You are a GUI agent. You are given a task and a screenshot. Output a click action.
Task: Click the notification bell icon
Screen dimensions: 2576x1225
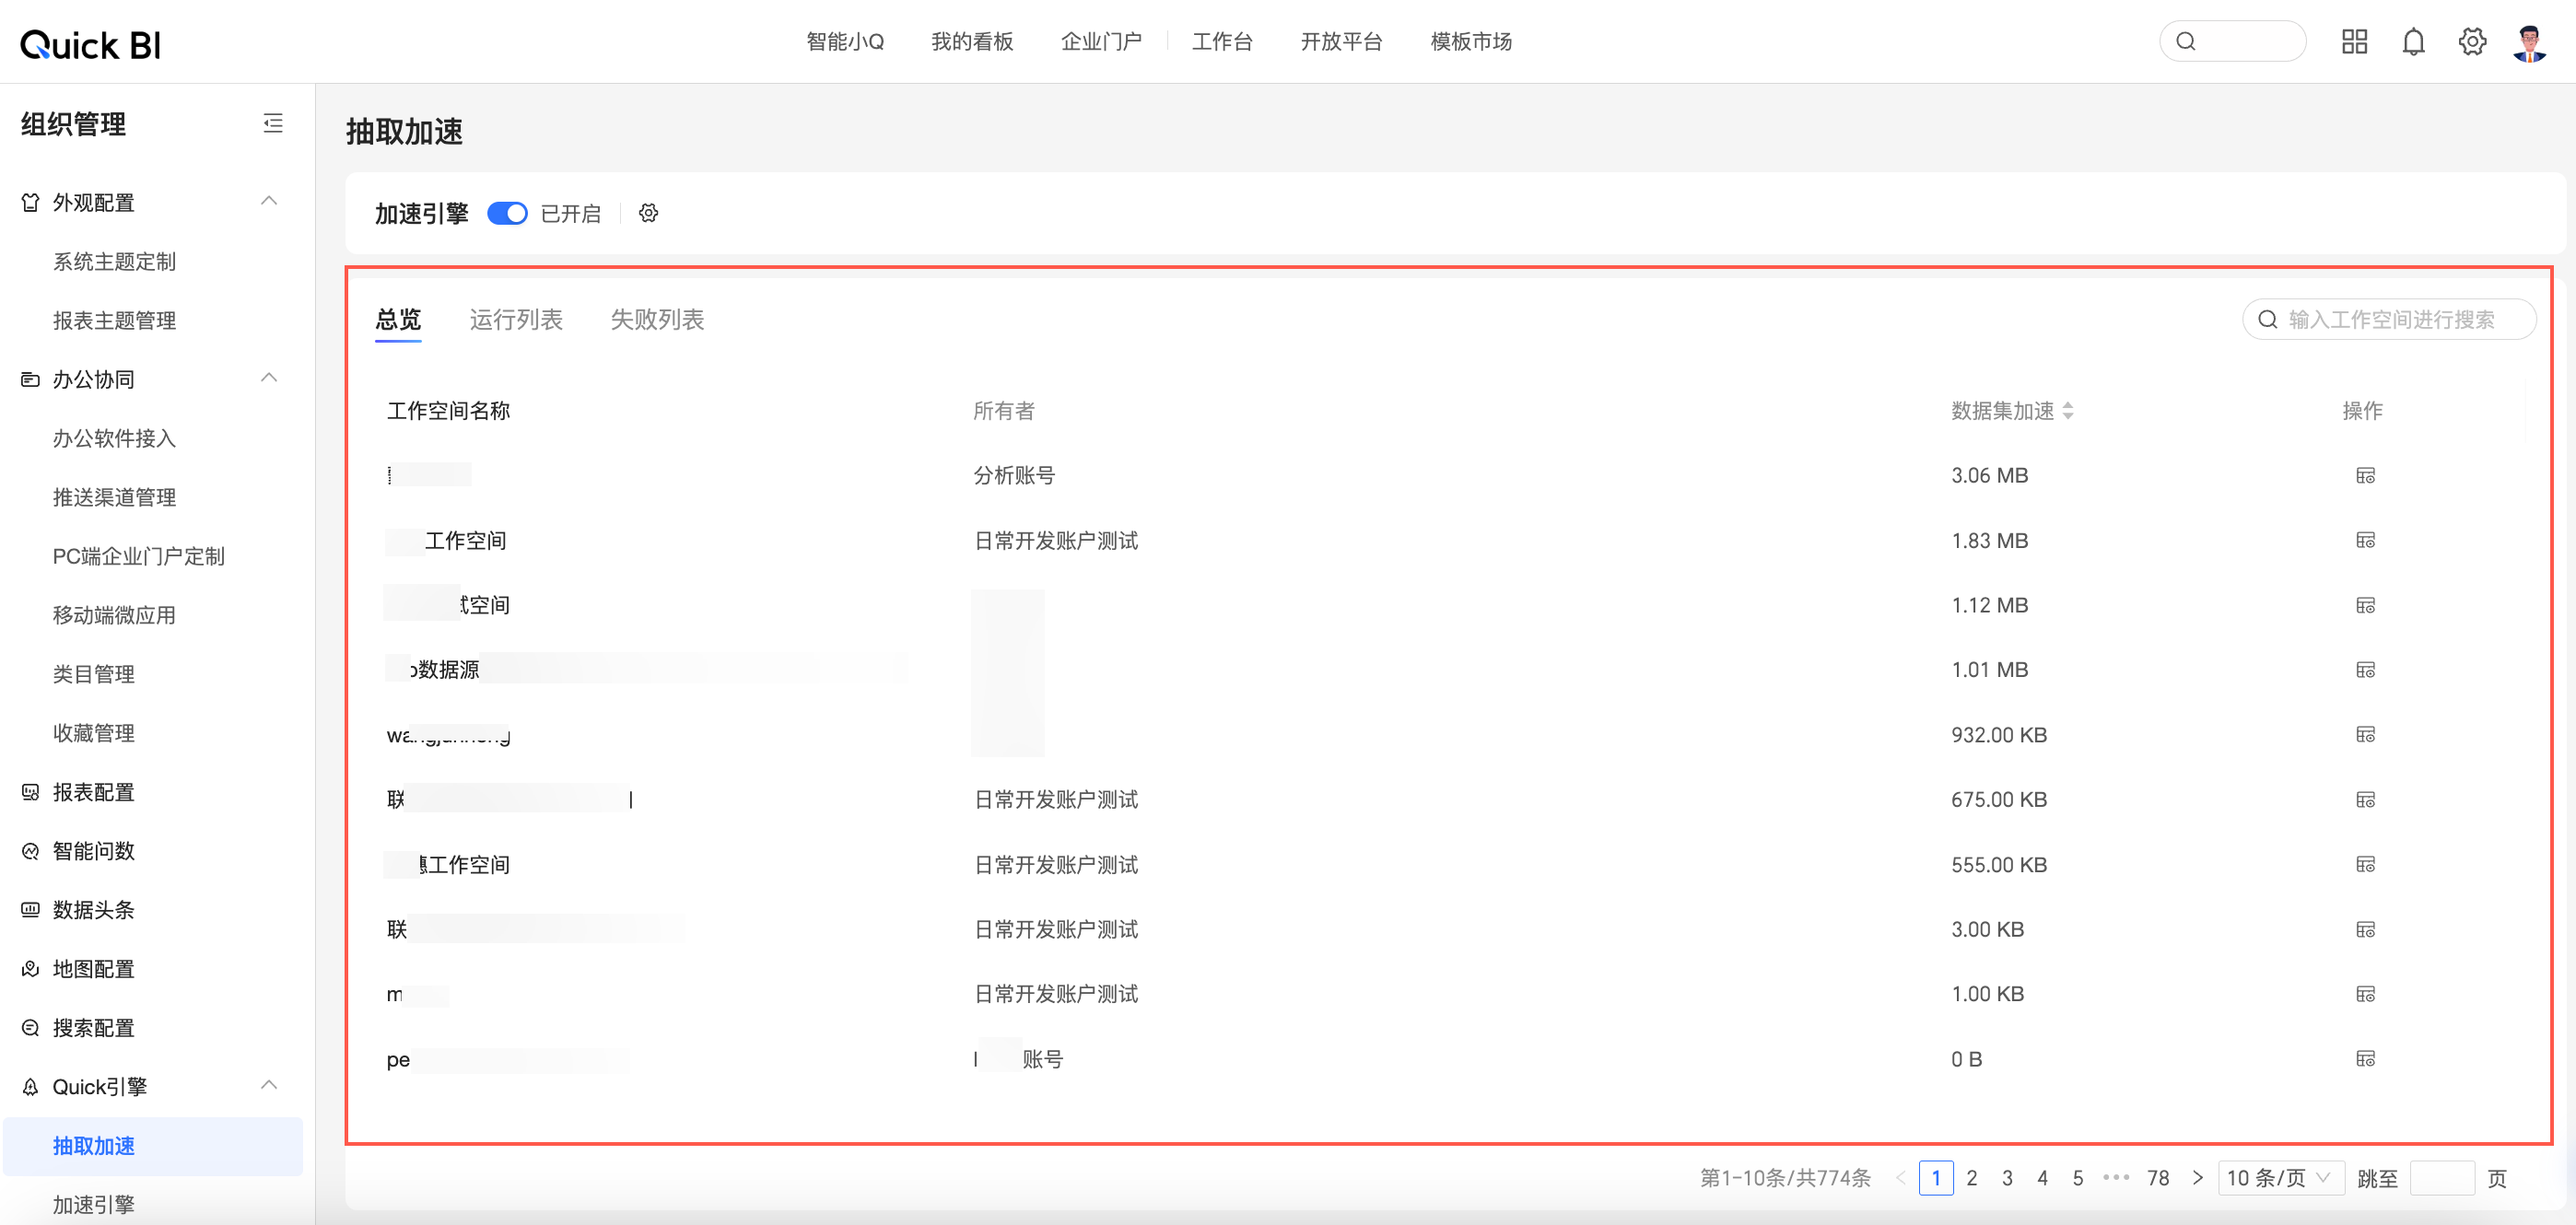click(2413, 42)
